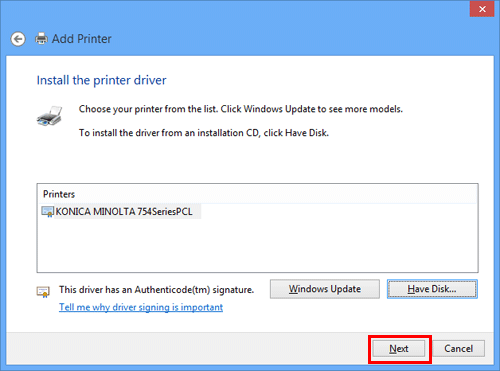Cancel the Add Printer wizard
The height and width of the screenshot is (371, 500).
[x=458, y=349]
